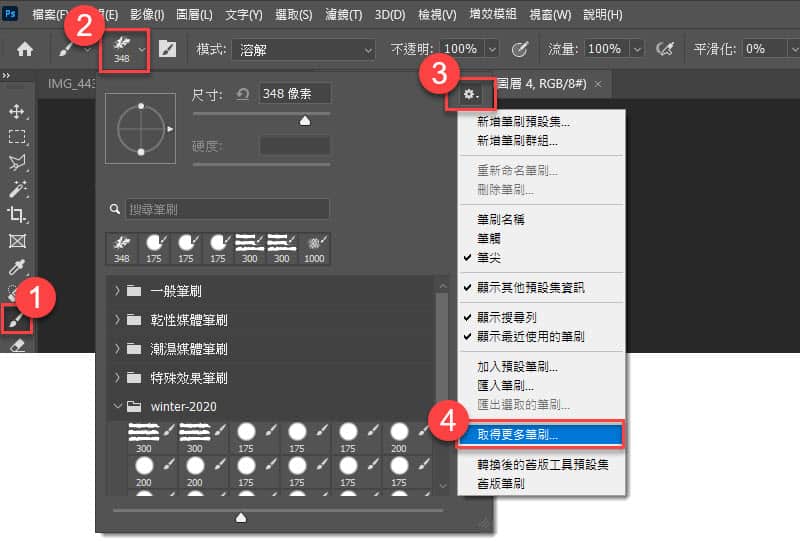The image size is (800, 543).
Task: Reset brush size with the revert icon
Action: [242, 94]
